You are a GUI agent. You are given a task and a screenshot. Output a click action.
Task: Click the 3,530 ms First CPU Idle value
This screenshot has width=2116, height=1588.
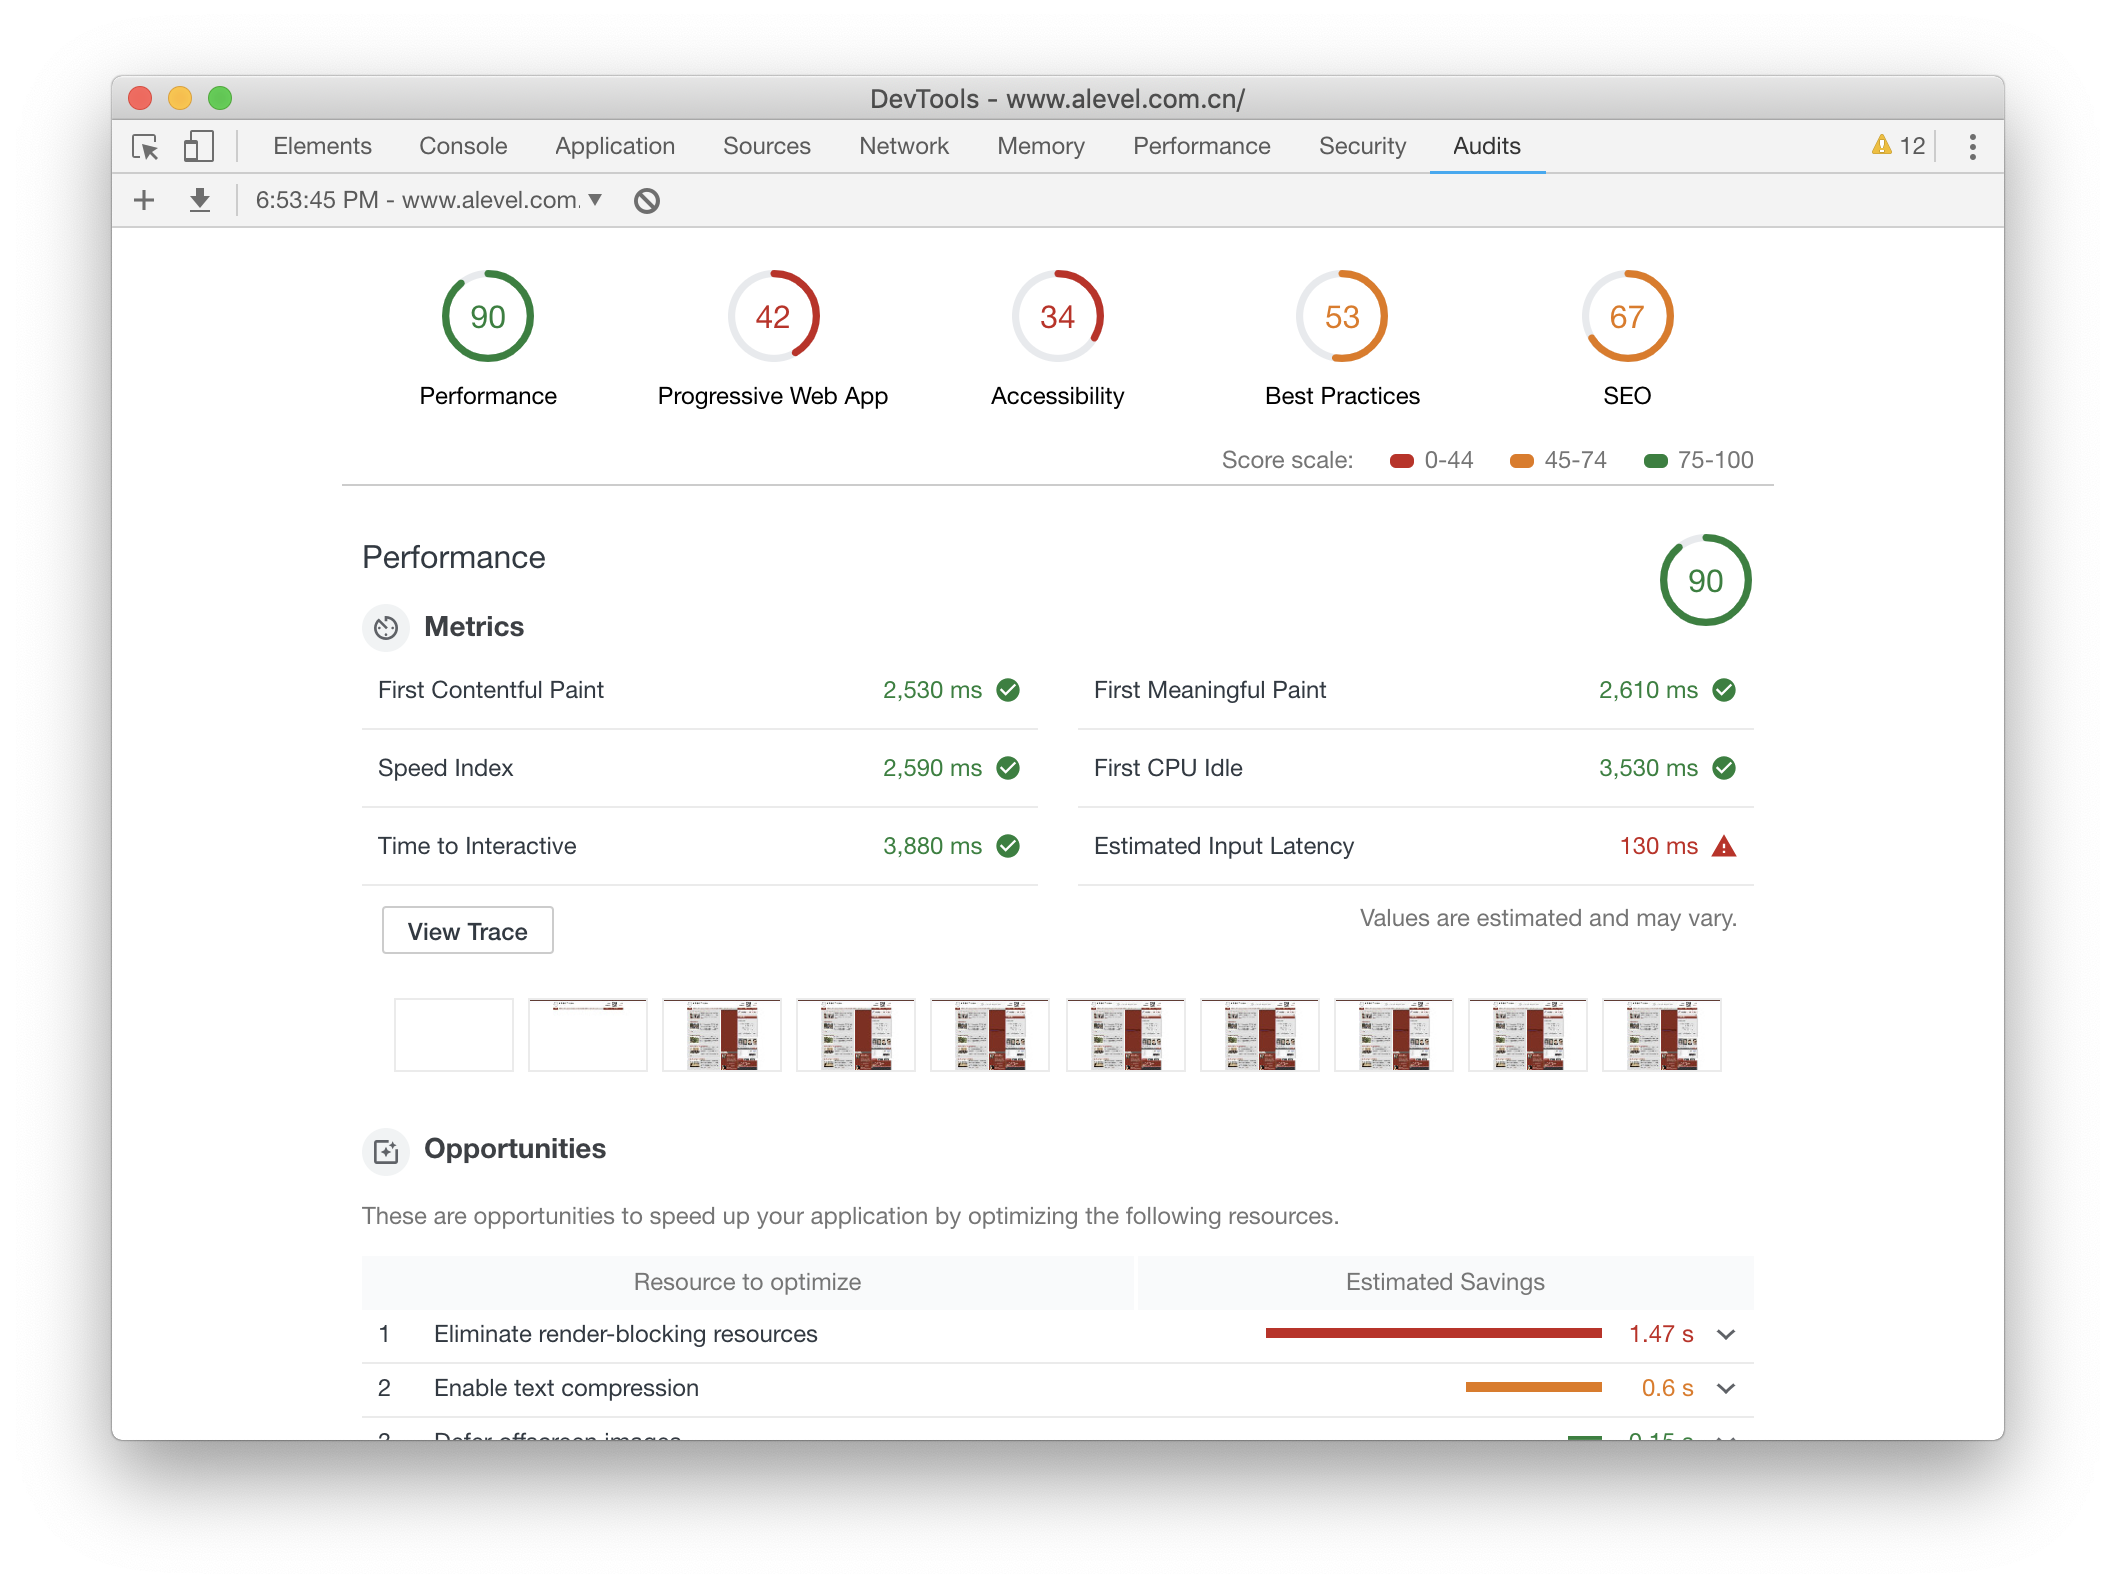1648,768
